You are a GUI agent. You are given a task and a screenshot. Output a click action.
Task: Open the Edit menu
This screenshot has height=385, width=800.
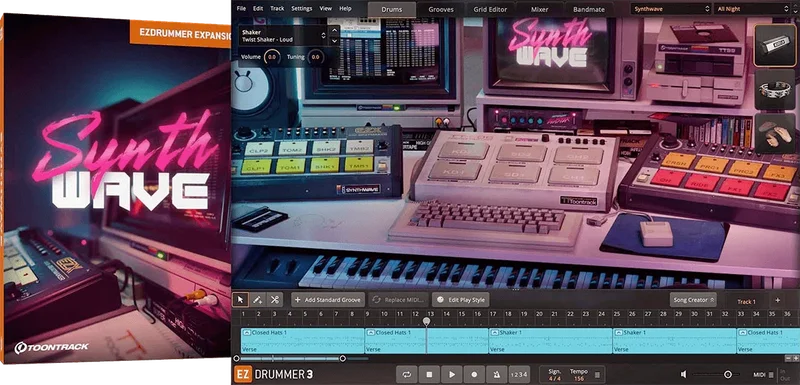[258, 9]
